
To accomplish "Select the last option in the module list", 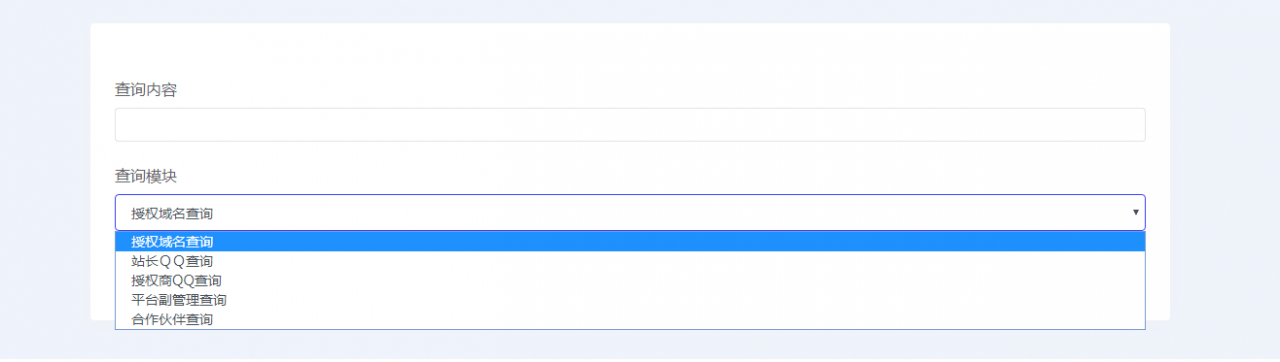I will [630, 320].
